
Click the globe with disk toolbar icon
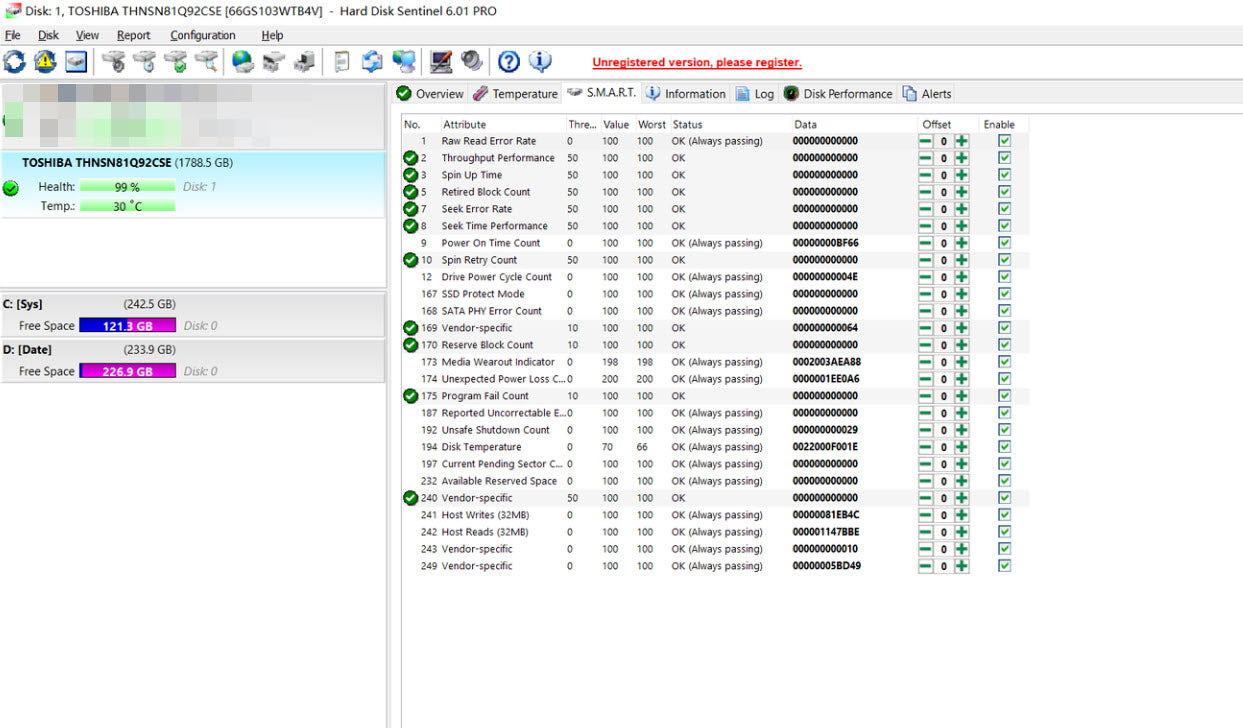pos(242,62)
